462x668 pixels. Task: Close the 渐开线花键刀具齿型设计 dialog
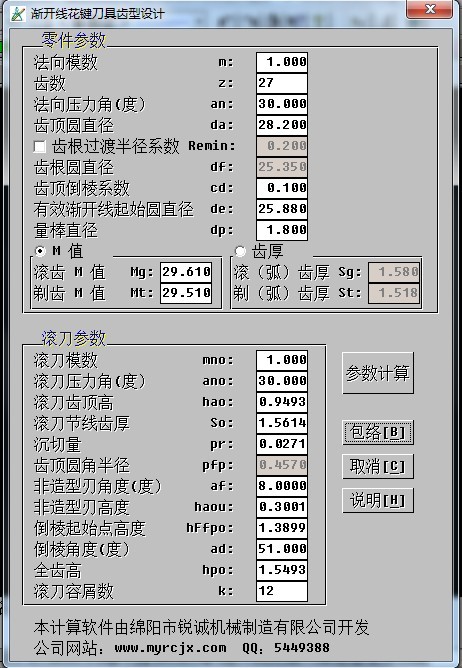429,9
